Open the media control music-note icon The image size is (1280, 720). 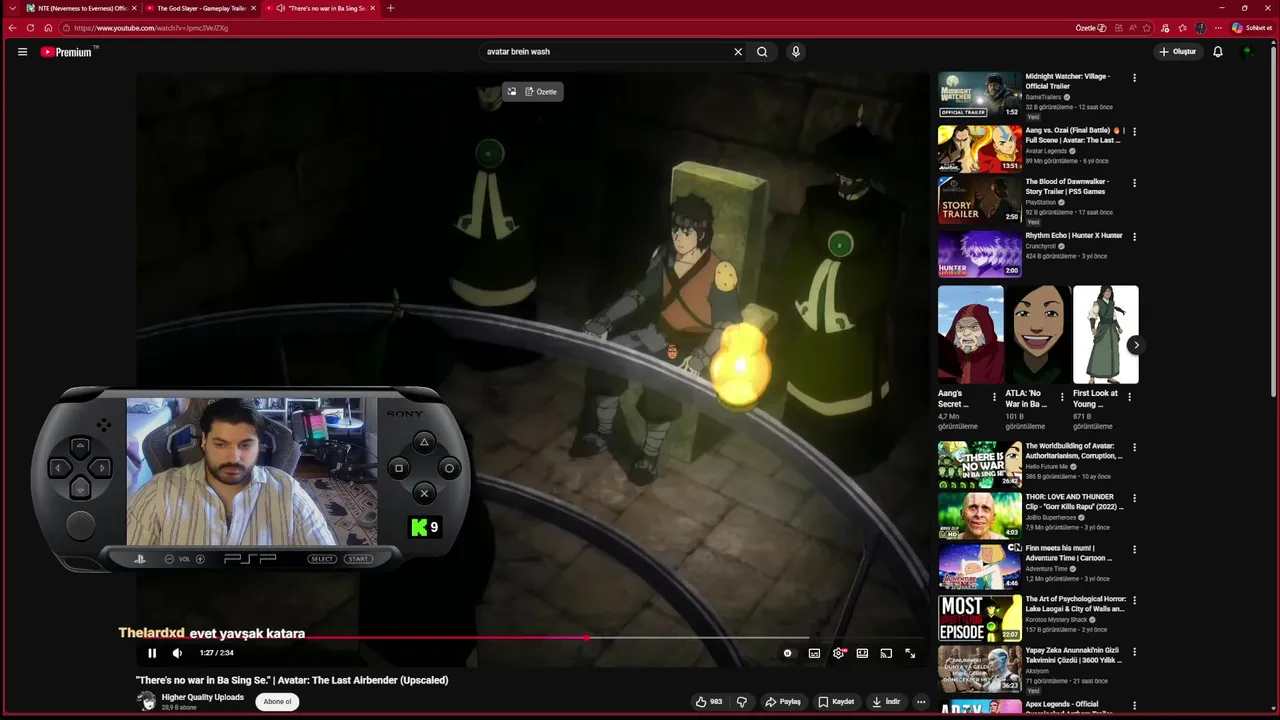1165,28
